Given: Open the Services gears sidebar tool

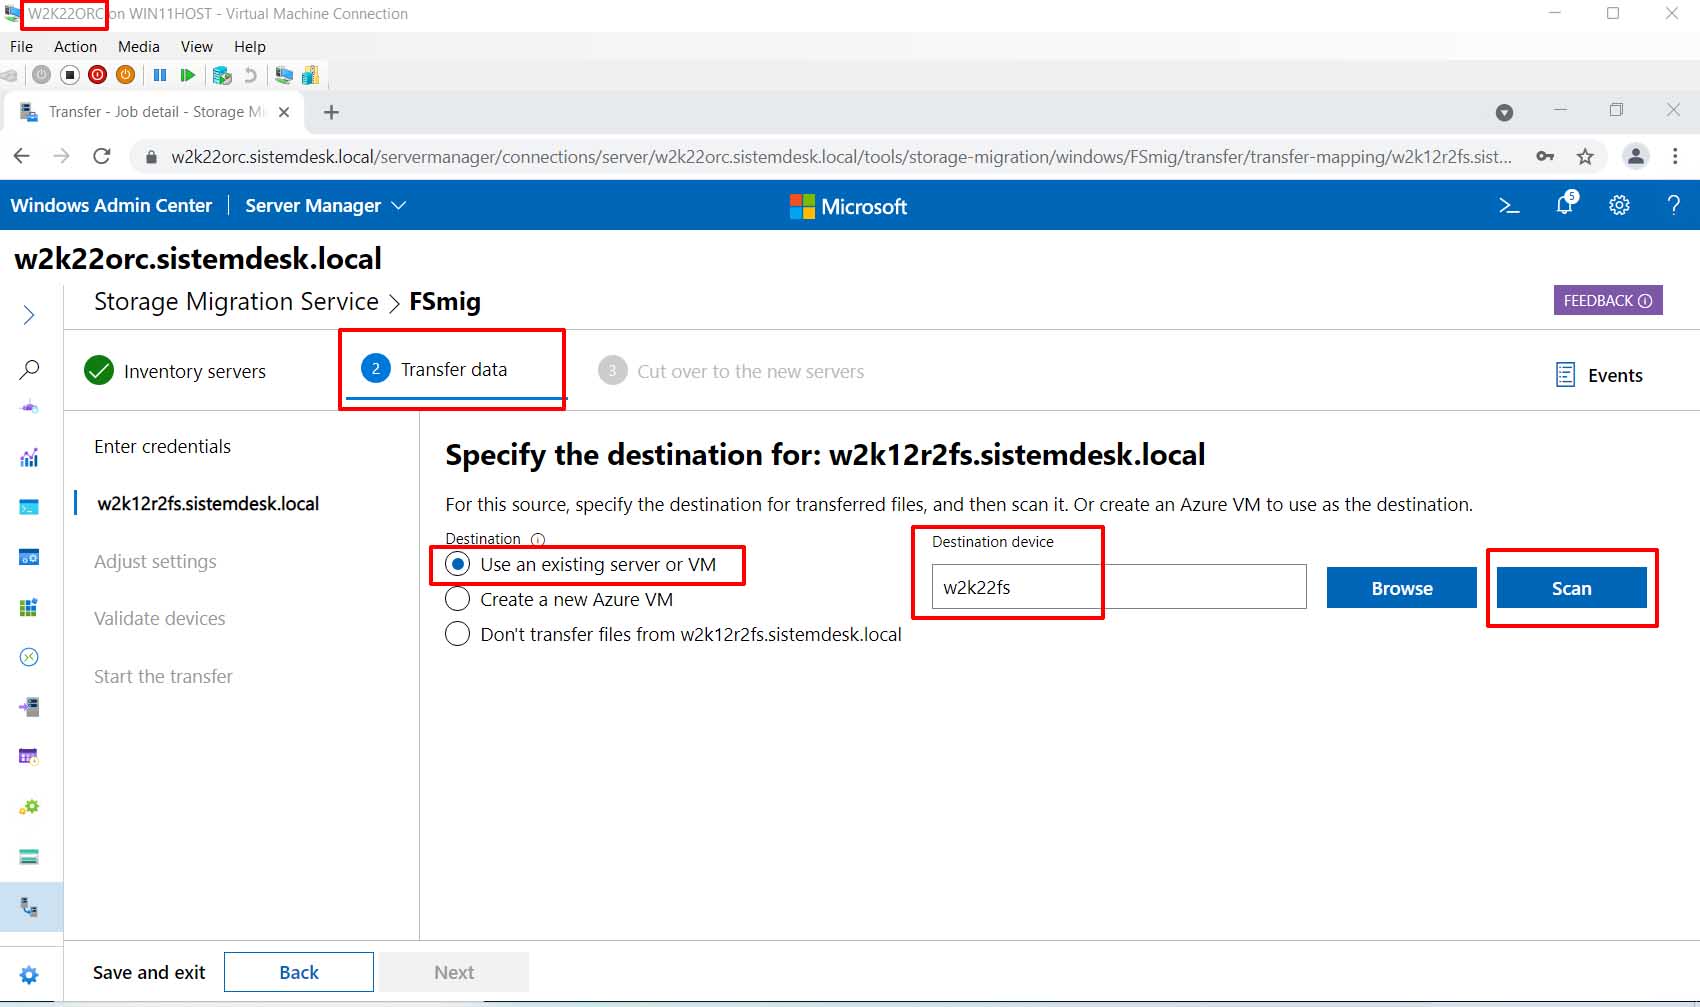Looking at the screenshot, I should point(29,807).
